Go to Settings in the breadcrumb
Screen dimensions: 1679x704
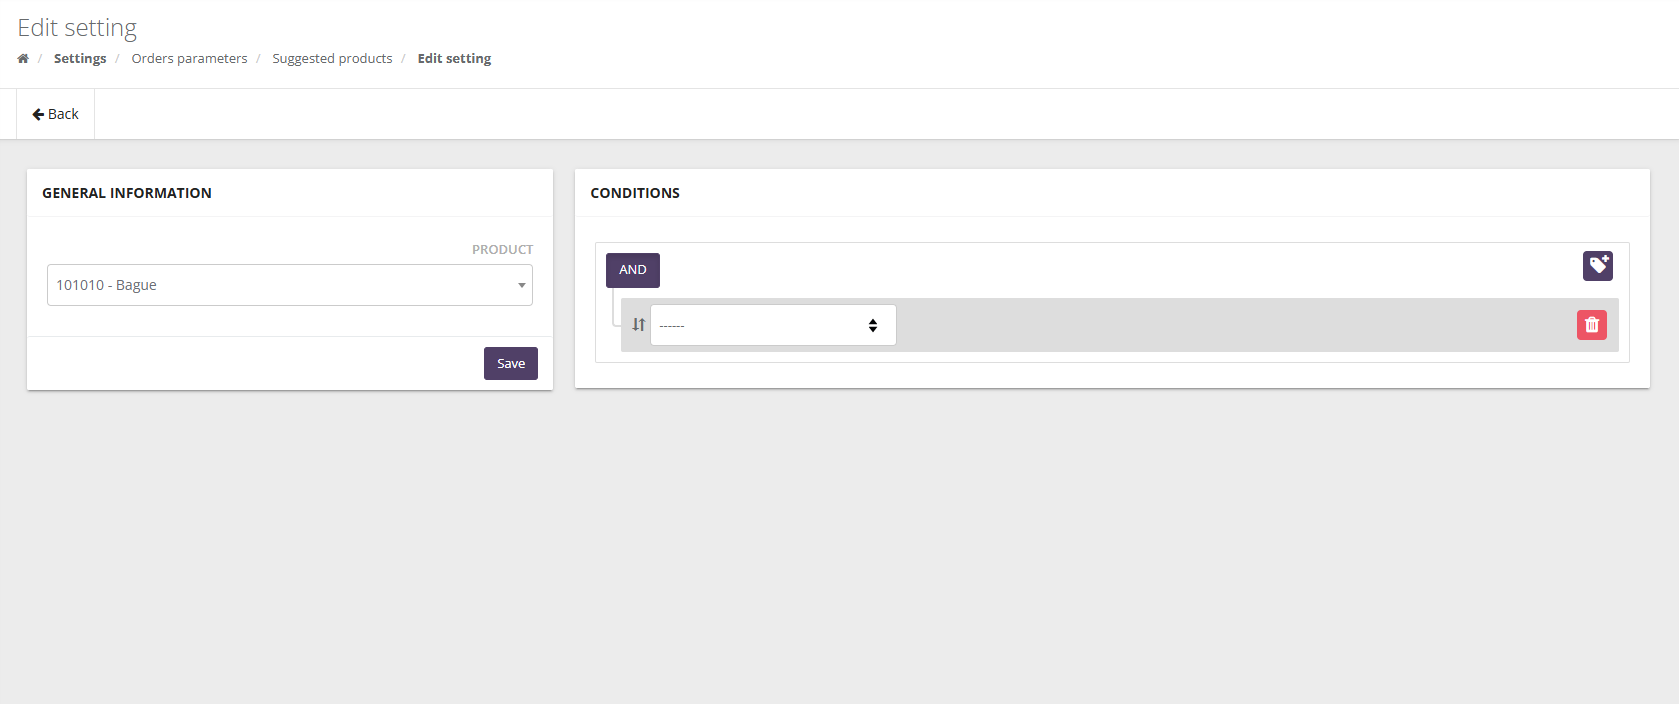pyautogui.click(x=80, y=59)
